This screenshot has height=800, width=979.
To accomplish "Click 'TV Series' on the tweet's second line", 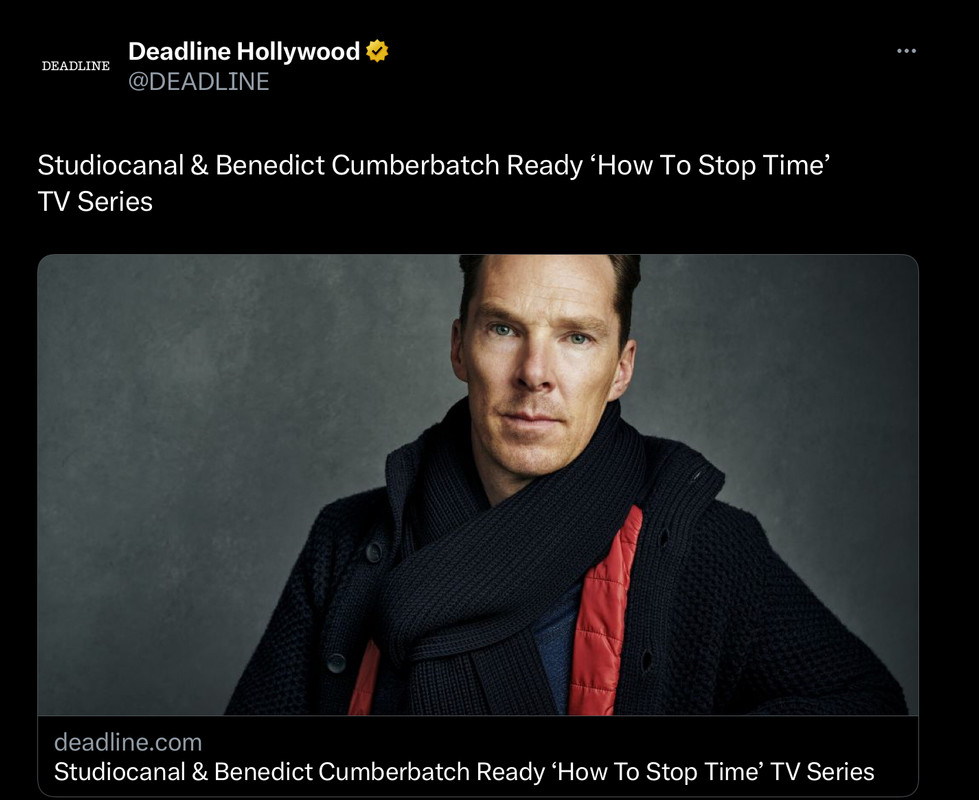I will click(x=95, y=202).
